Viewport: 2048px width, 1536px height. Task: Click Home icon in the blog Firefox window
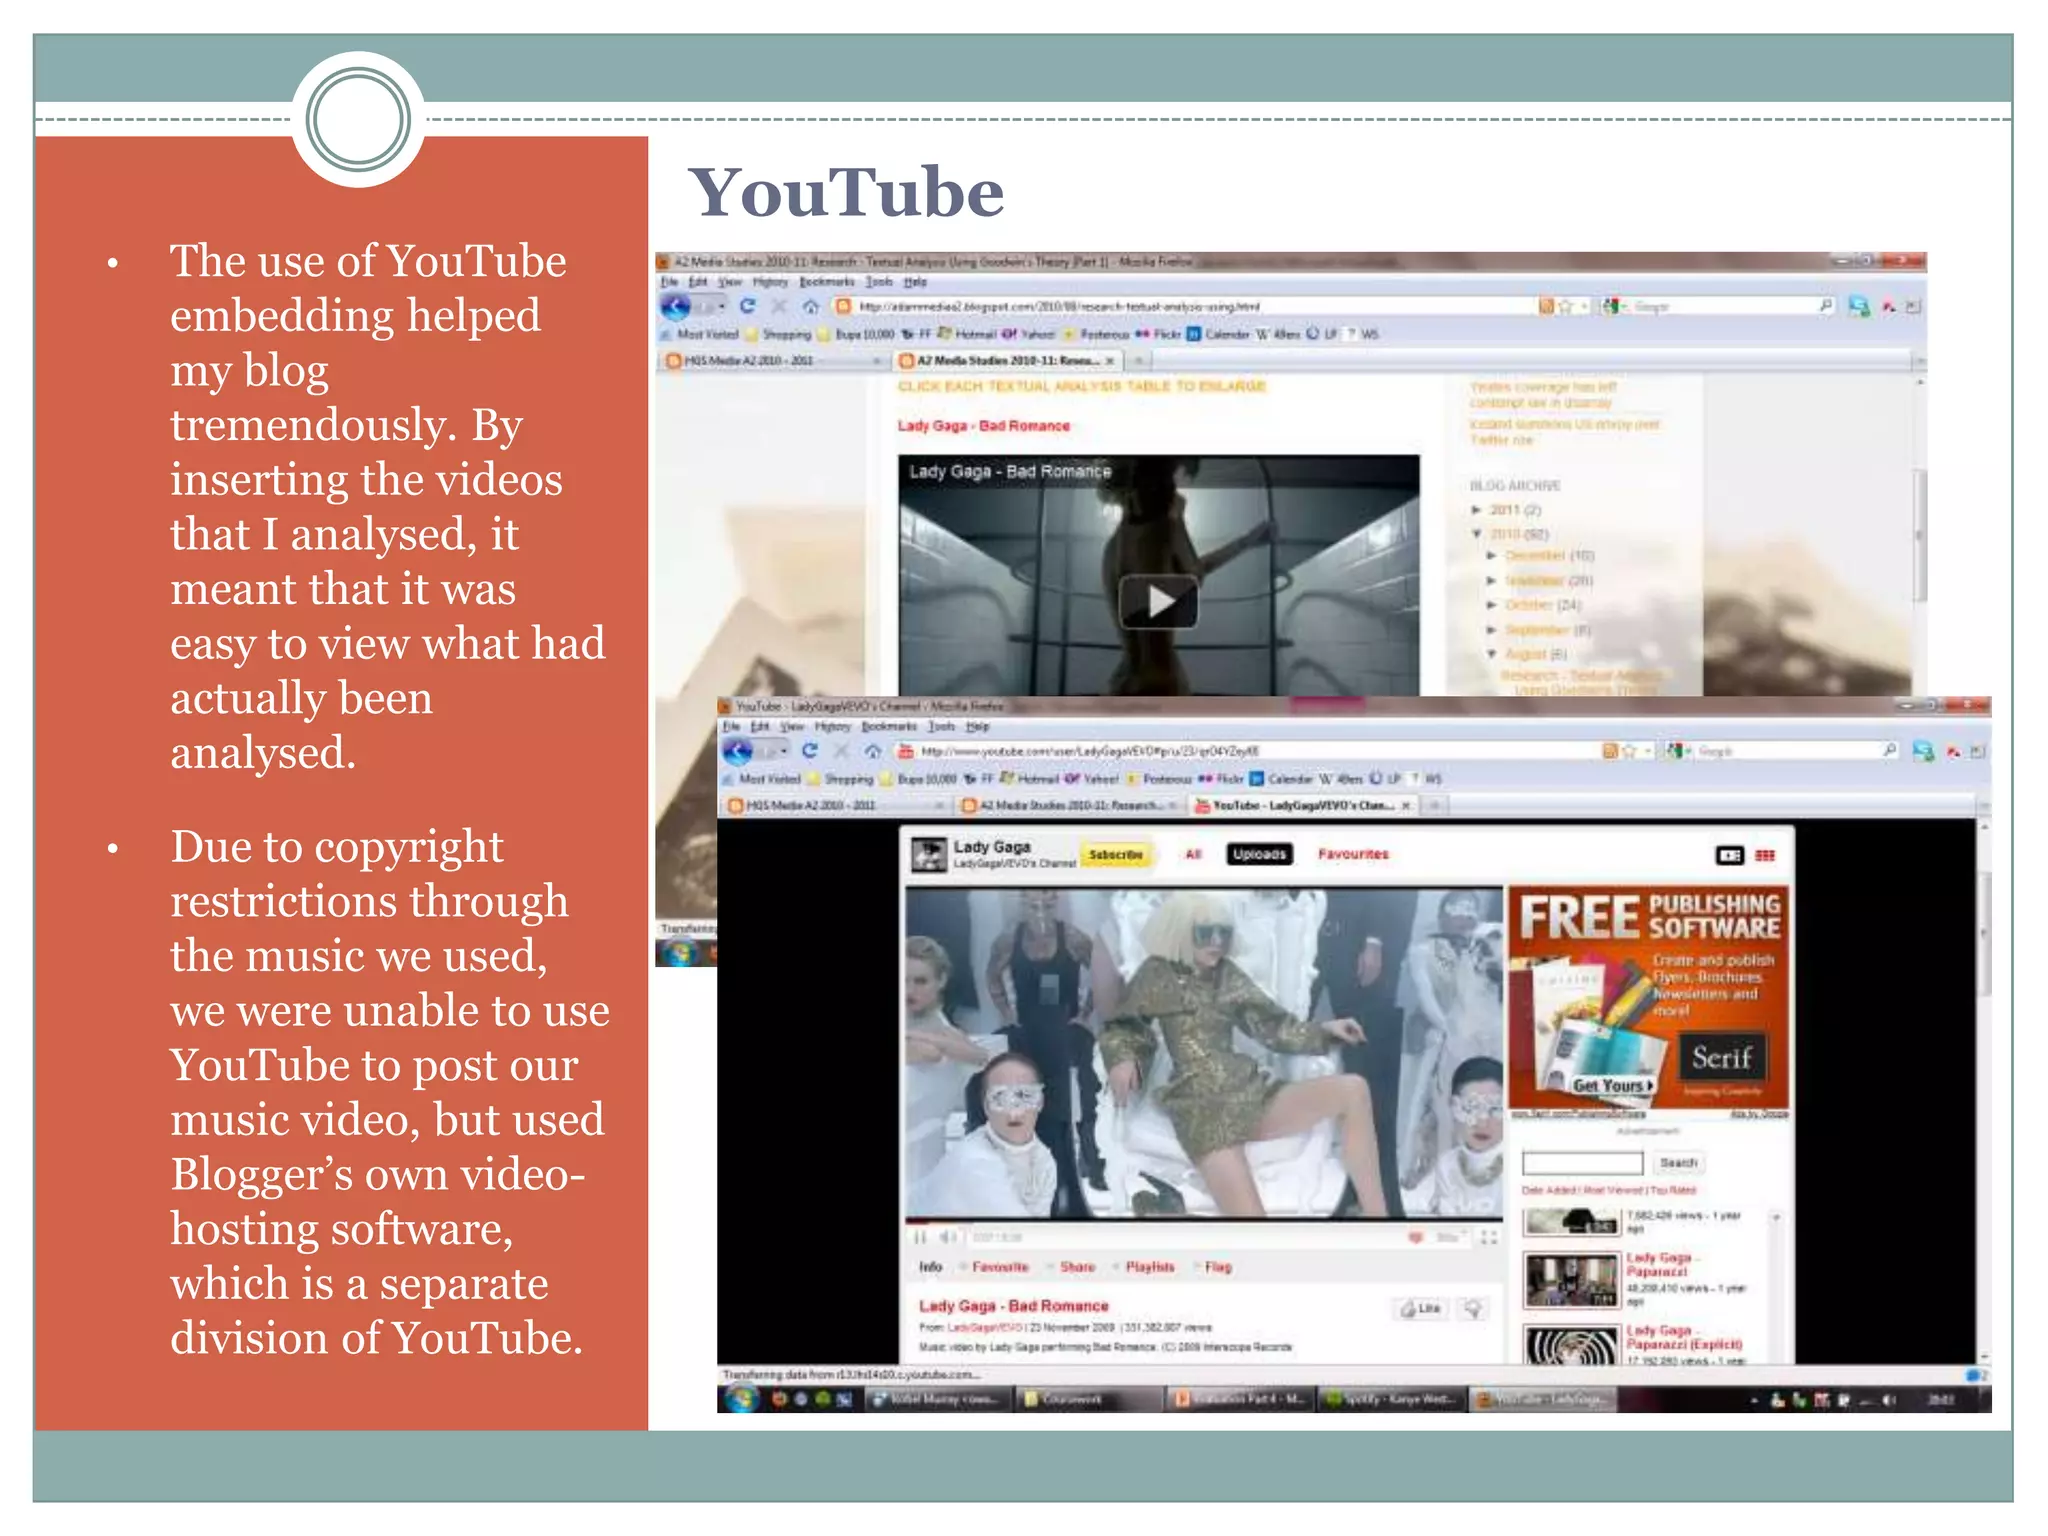point(811,306)
